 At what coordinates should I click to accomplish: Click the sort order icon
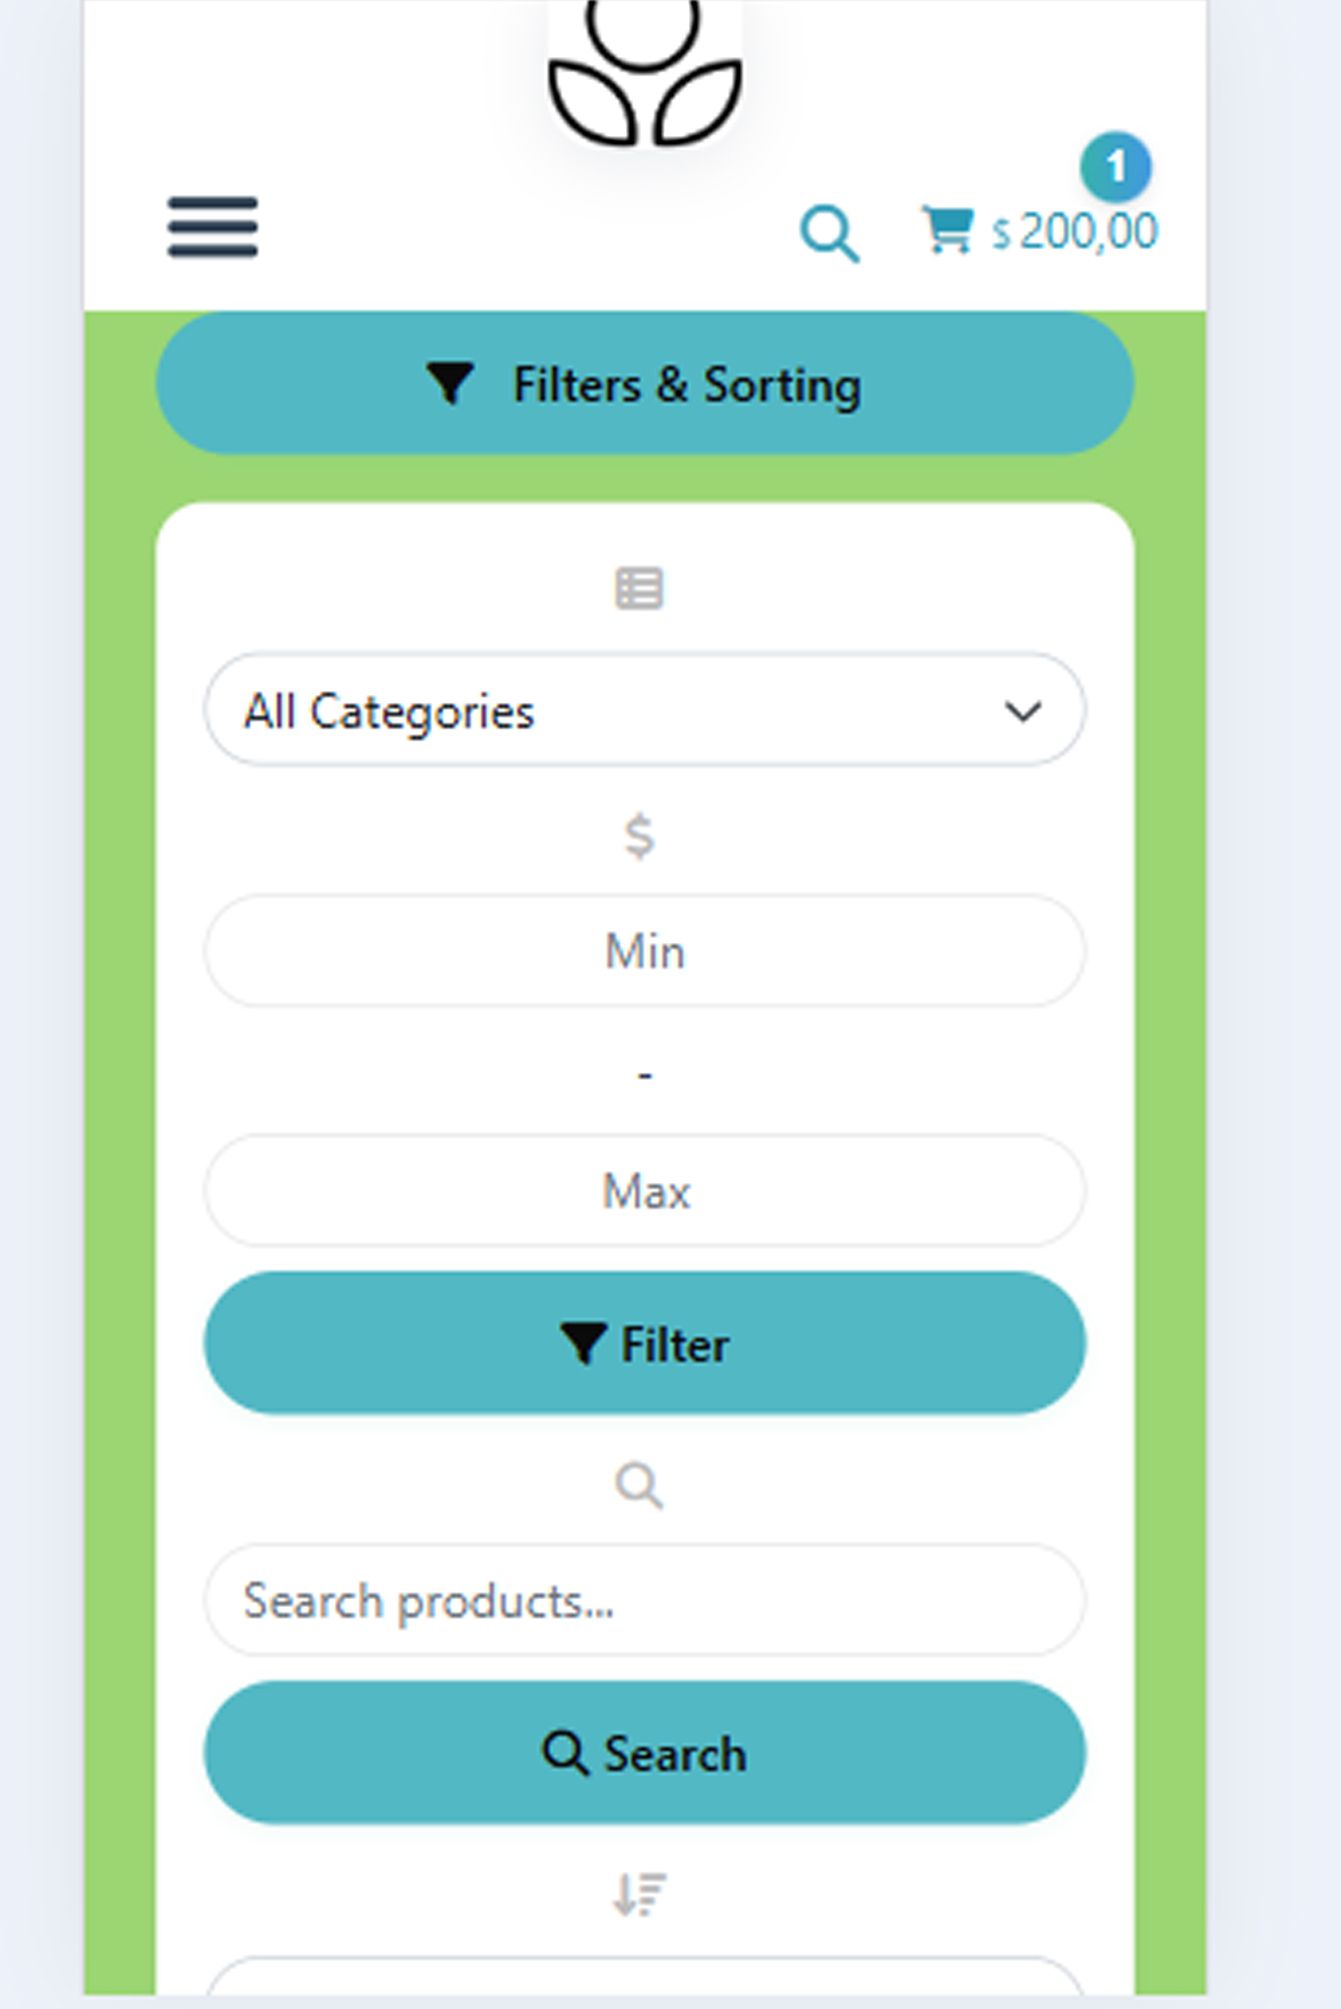coord(639,1893)
